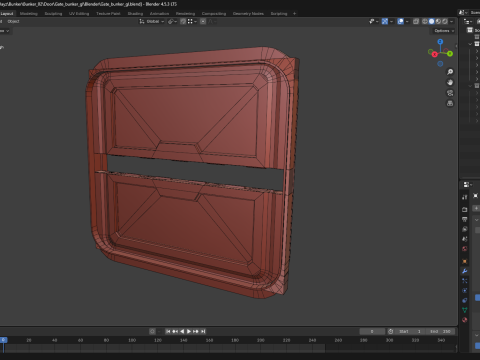Jump to the last frame
The height and width of the screenshot is (360, 480).
(x=203, y=331)
